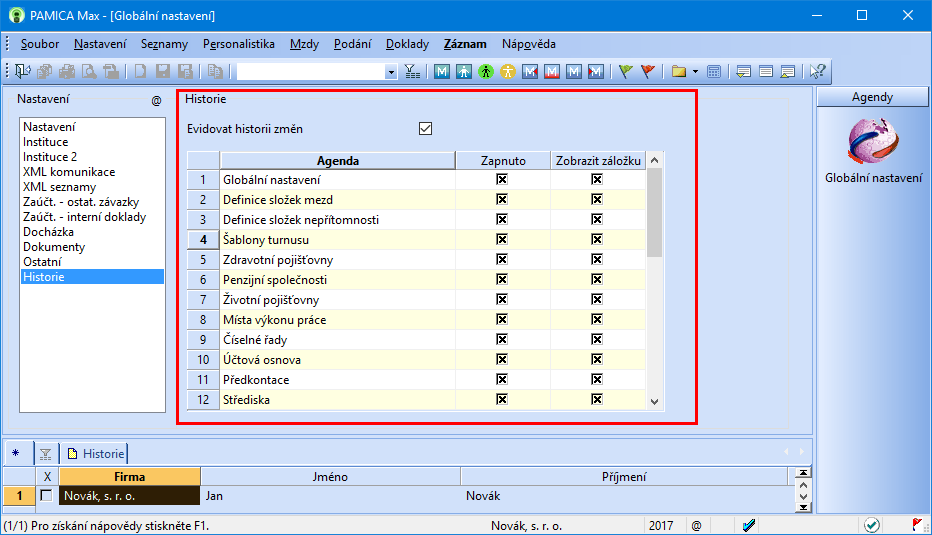The width and height of the screenshot is (932, 535).
Task: Toggle Zobrazit záložku for Definice složek mezd
Action: point(597,200)
